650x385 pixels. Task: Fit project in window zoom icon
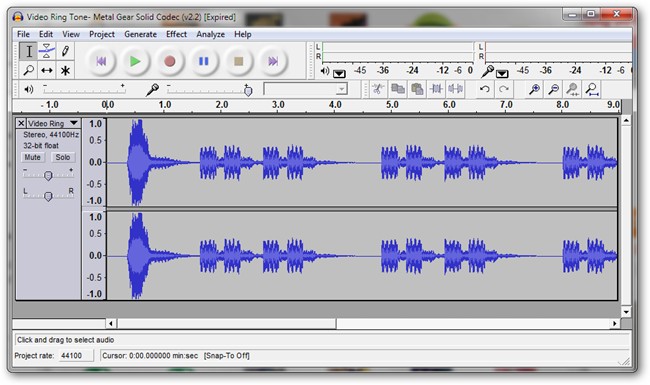coord(592,89)
